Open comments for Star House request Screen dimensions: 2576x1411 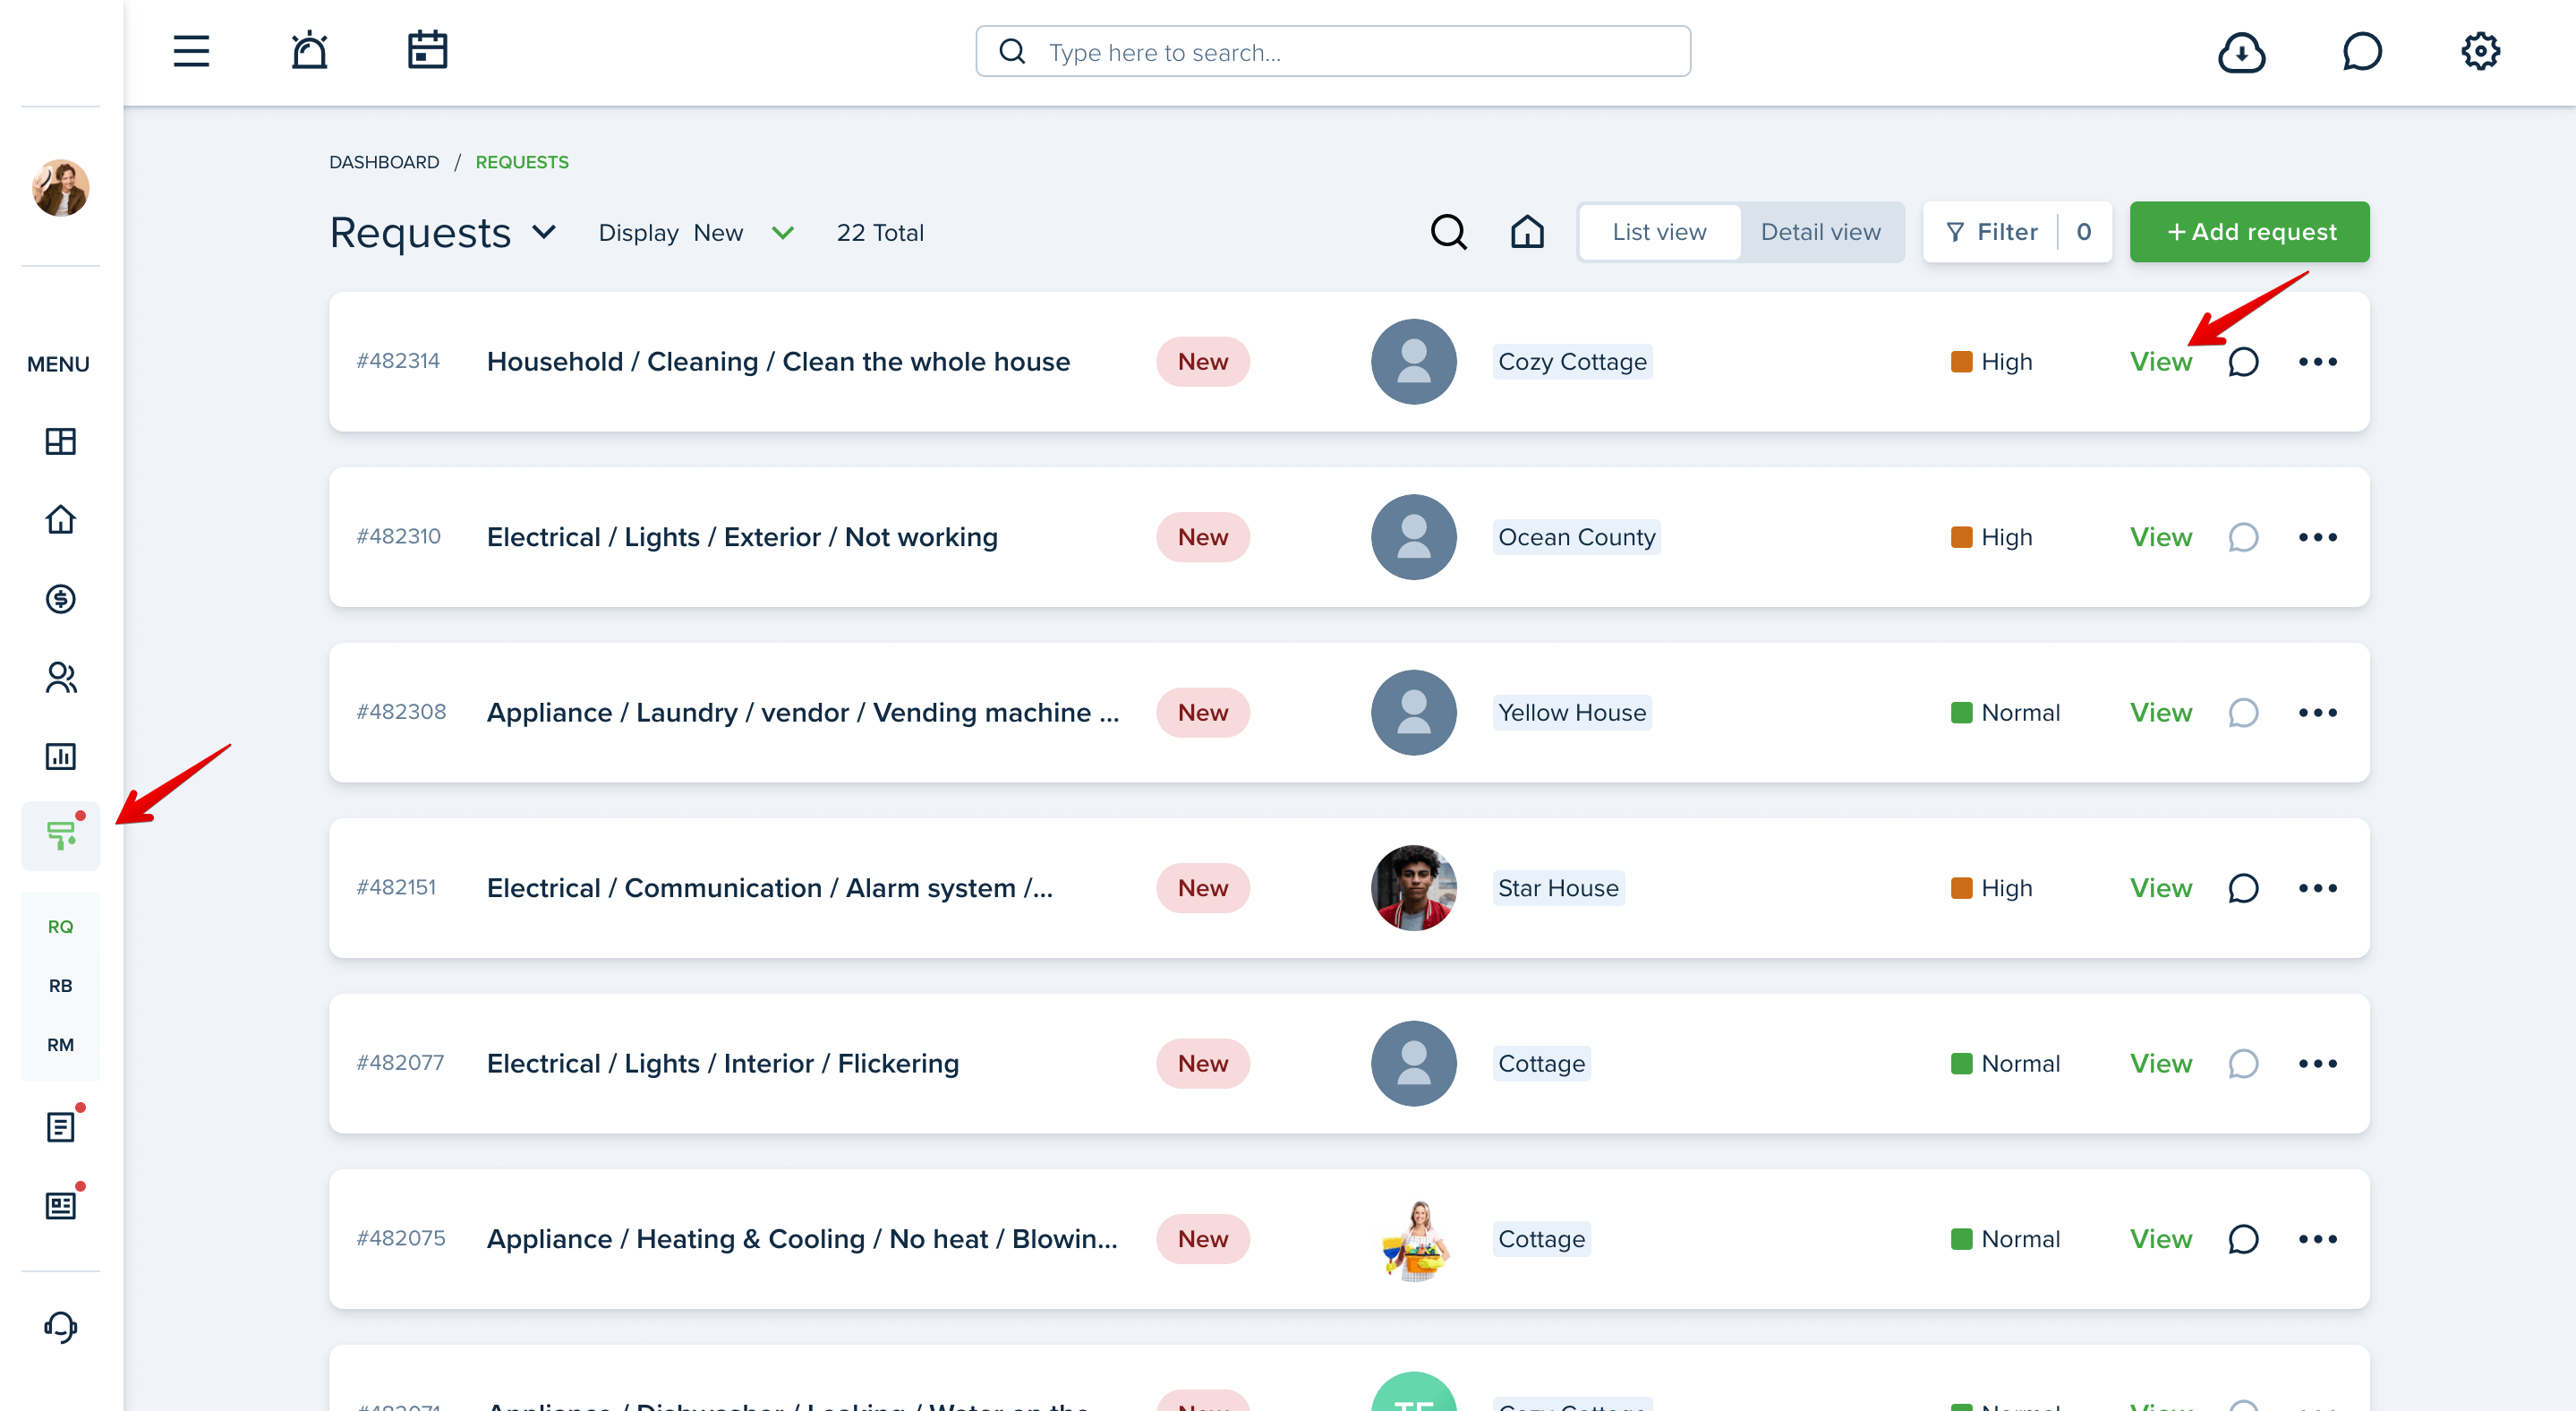[2242, 888]
